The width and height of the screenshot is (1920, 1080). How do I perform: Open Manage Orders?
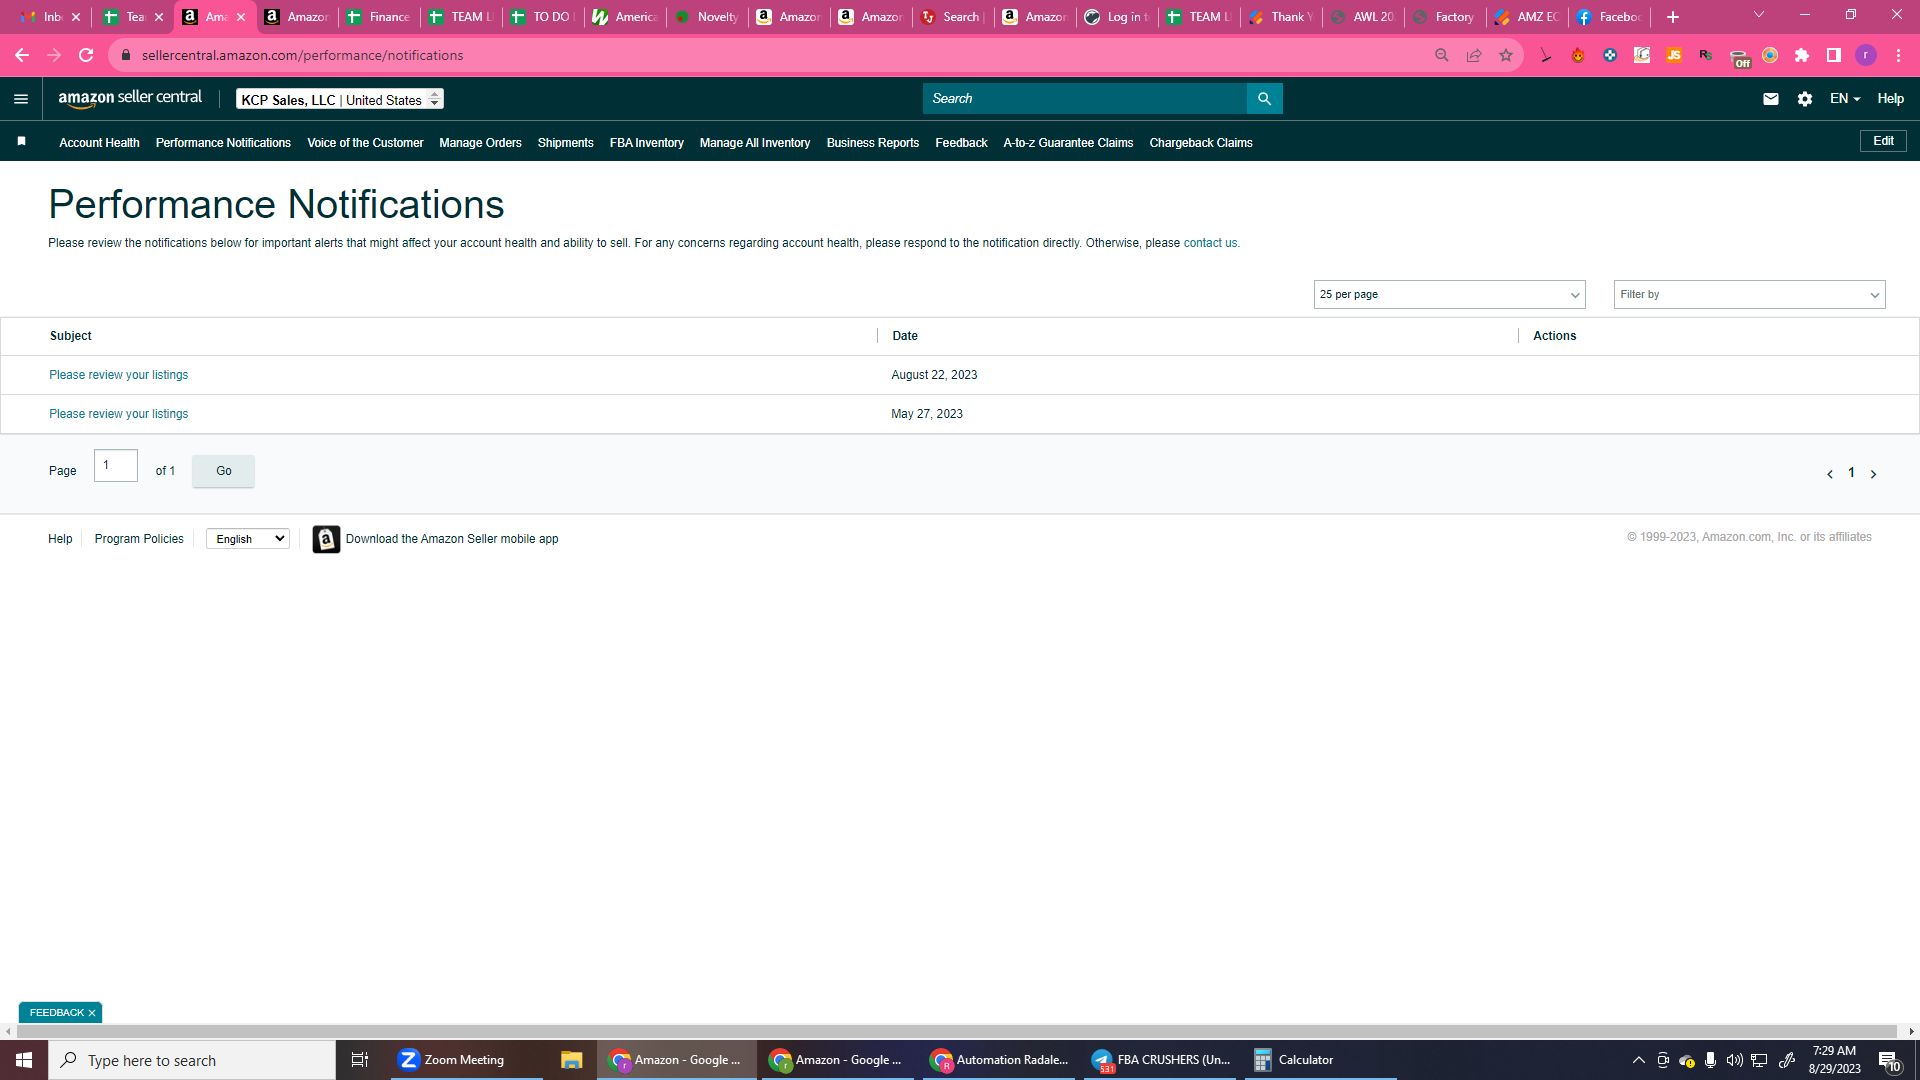[x=480, y=143]
